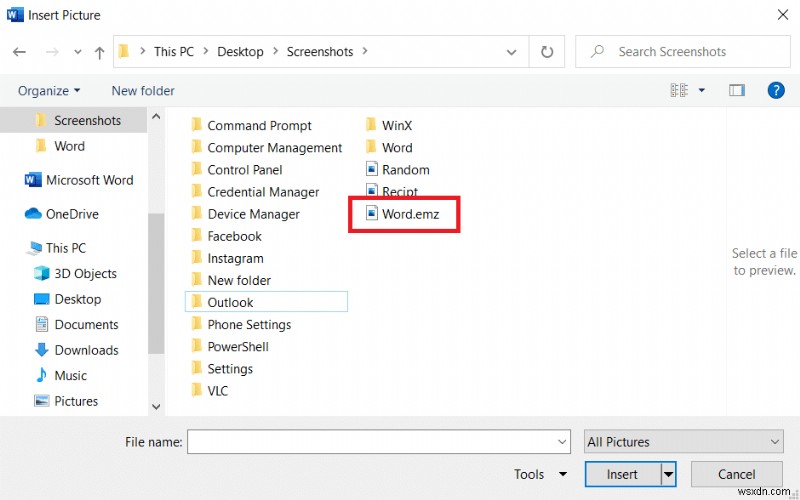Click the Desktop breadcrumb in address bar
800x500 pixels.
pos(240,51)
